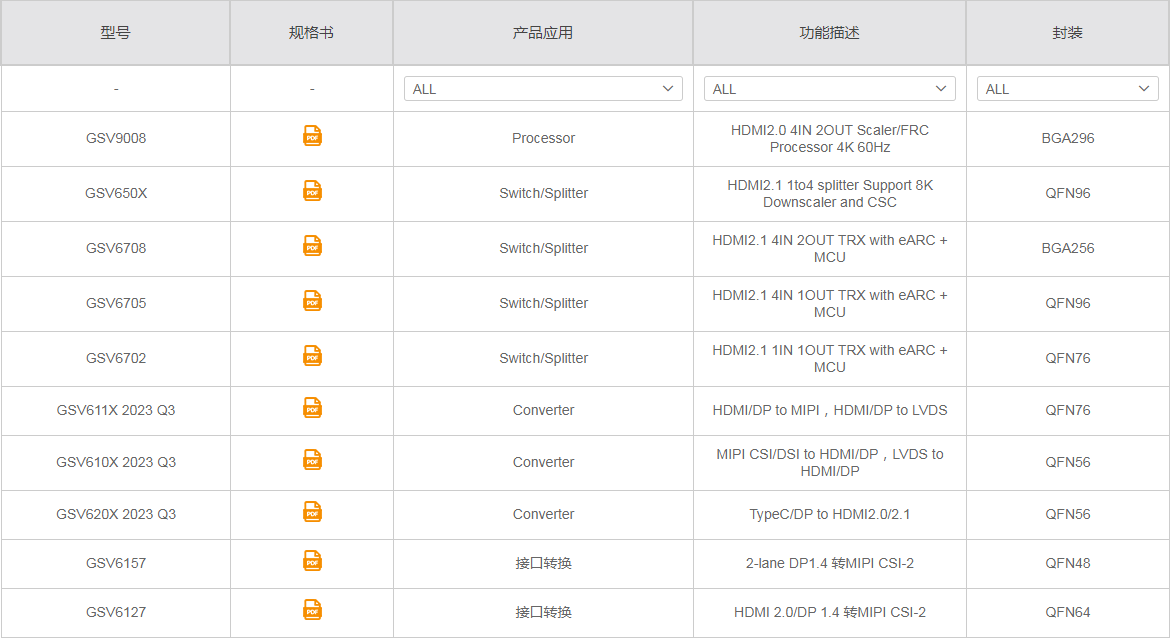Screen dimensions: 1171x639
Task: Select the GSV9008 model cell
Action: coord(116,138)
